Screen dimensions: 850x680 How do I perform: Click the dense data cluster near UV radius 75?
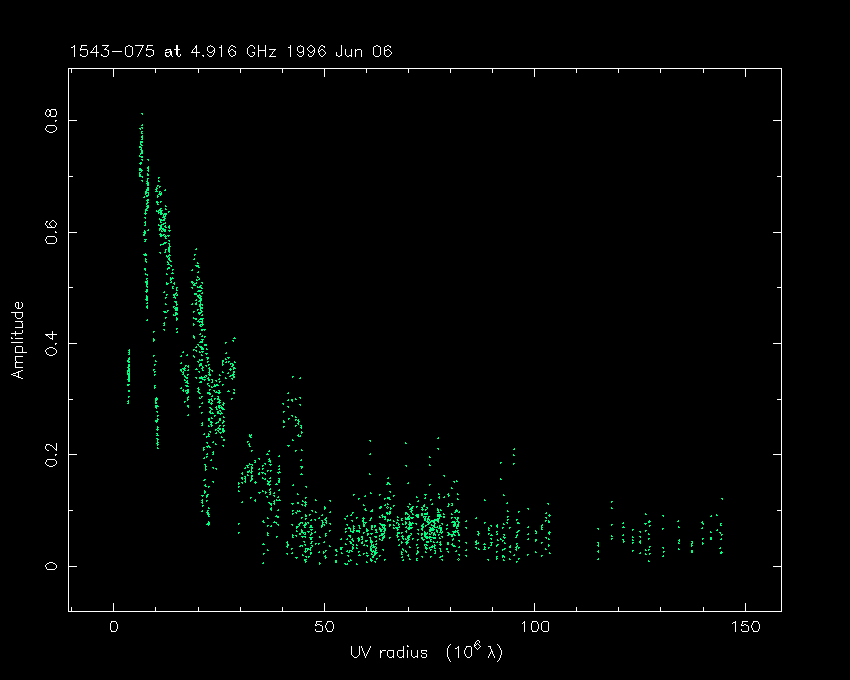[x=430, y=525]
